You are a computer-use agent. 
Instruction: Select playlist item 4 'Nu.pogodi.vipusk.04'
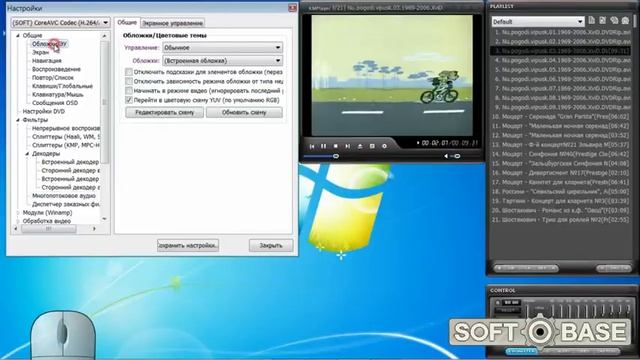click(560, 60)
